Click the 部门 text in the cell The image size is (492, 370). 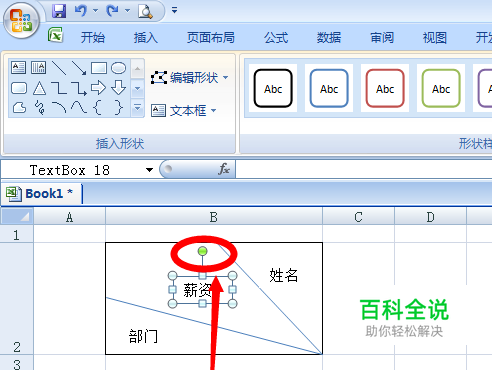(x=143, y=336)
